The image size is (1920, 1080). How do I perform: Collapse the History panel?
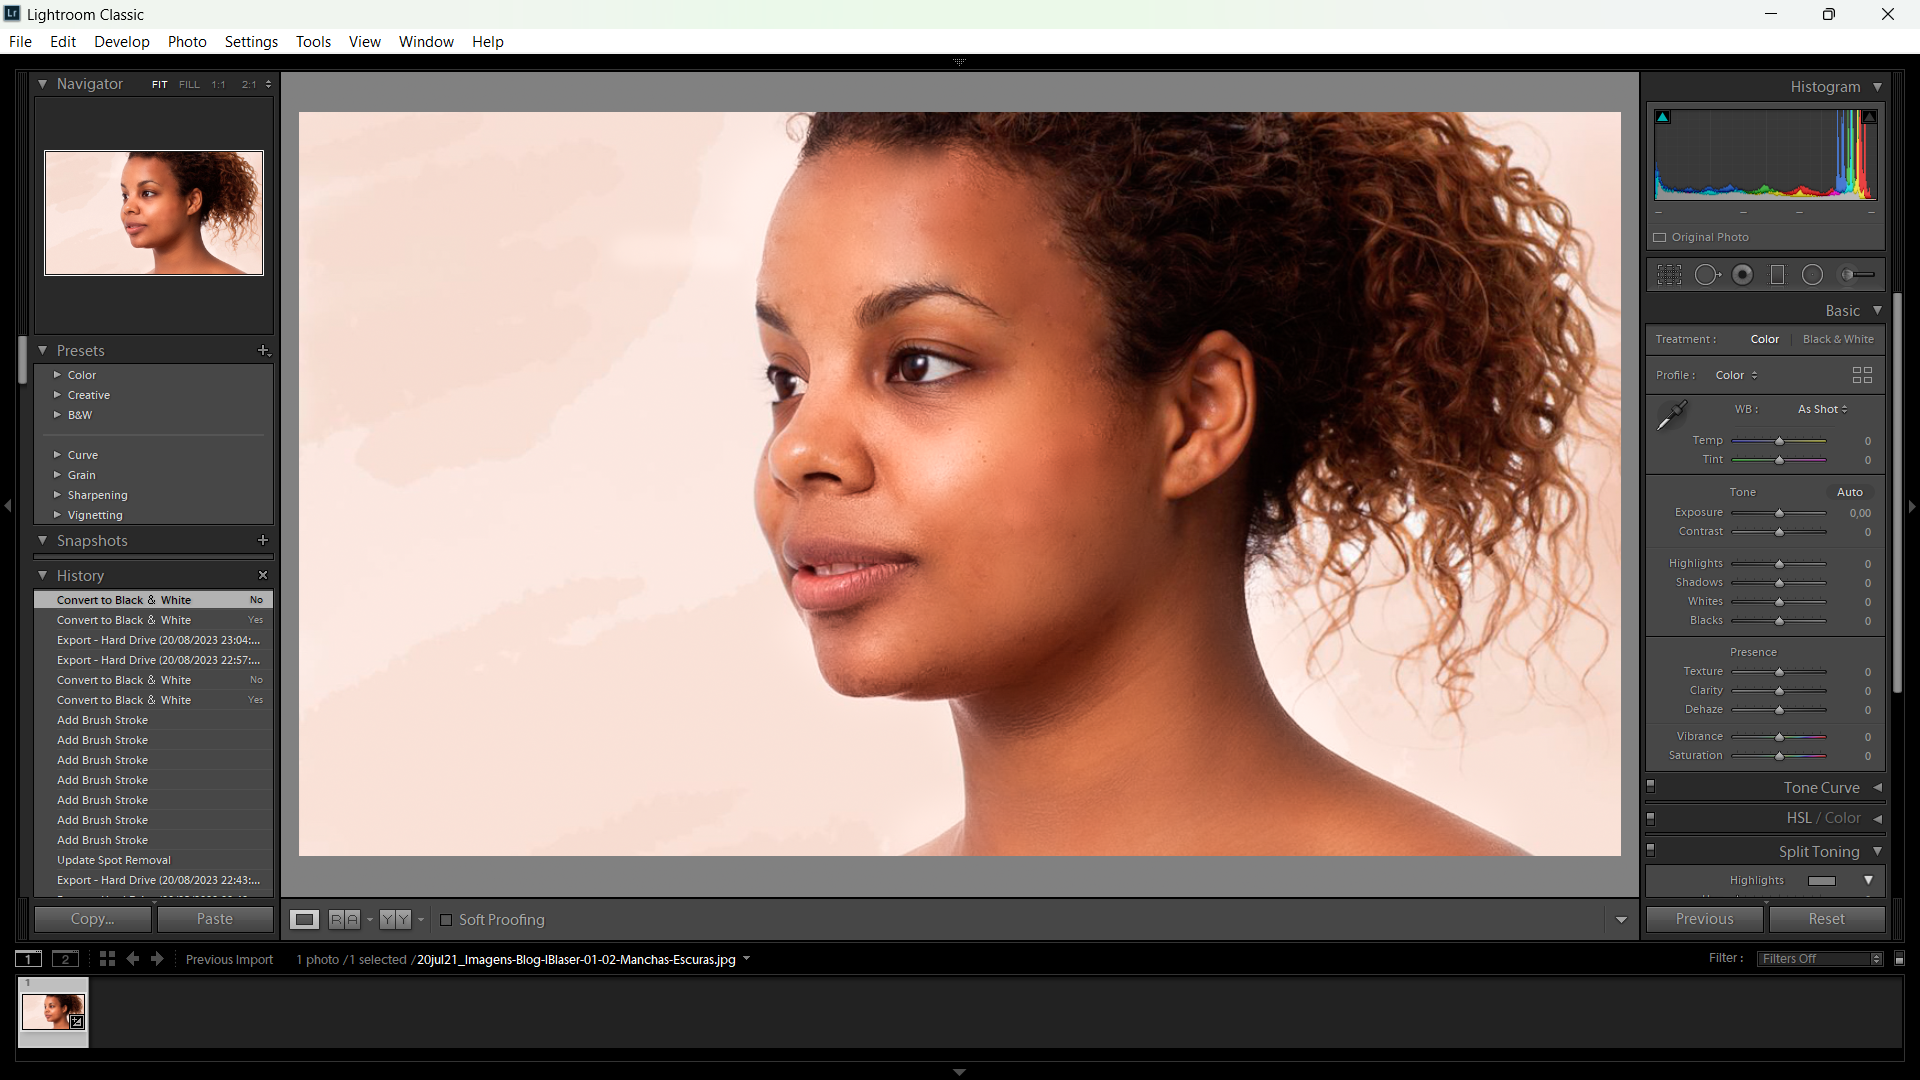[x=43, y=576]
